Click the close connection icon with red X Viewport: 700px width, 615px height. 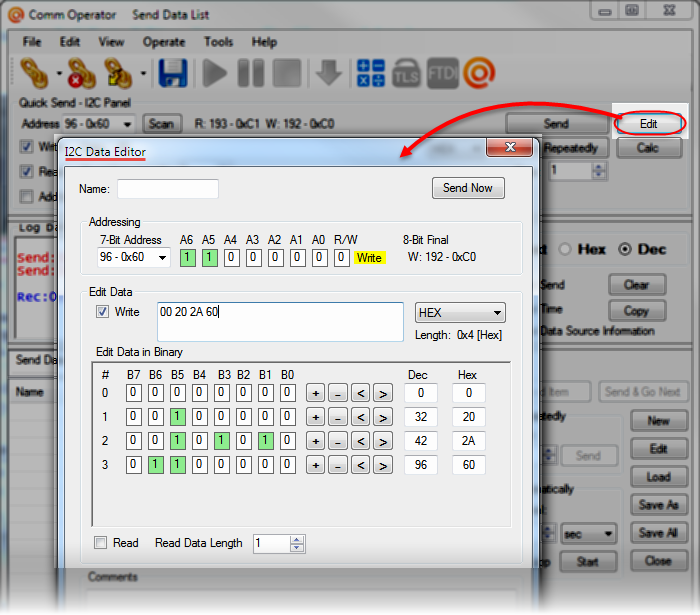coord(82,73)
